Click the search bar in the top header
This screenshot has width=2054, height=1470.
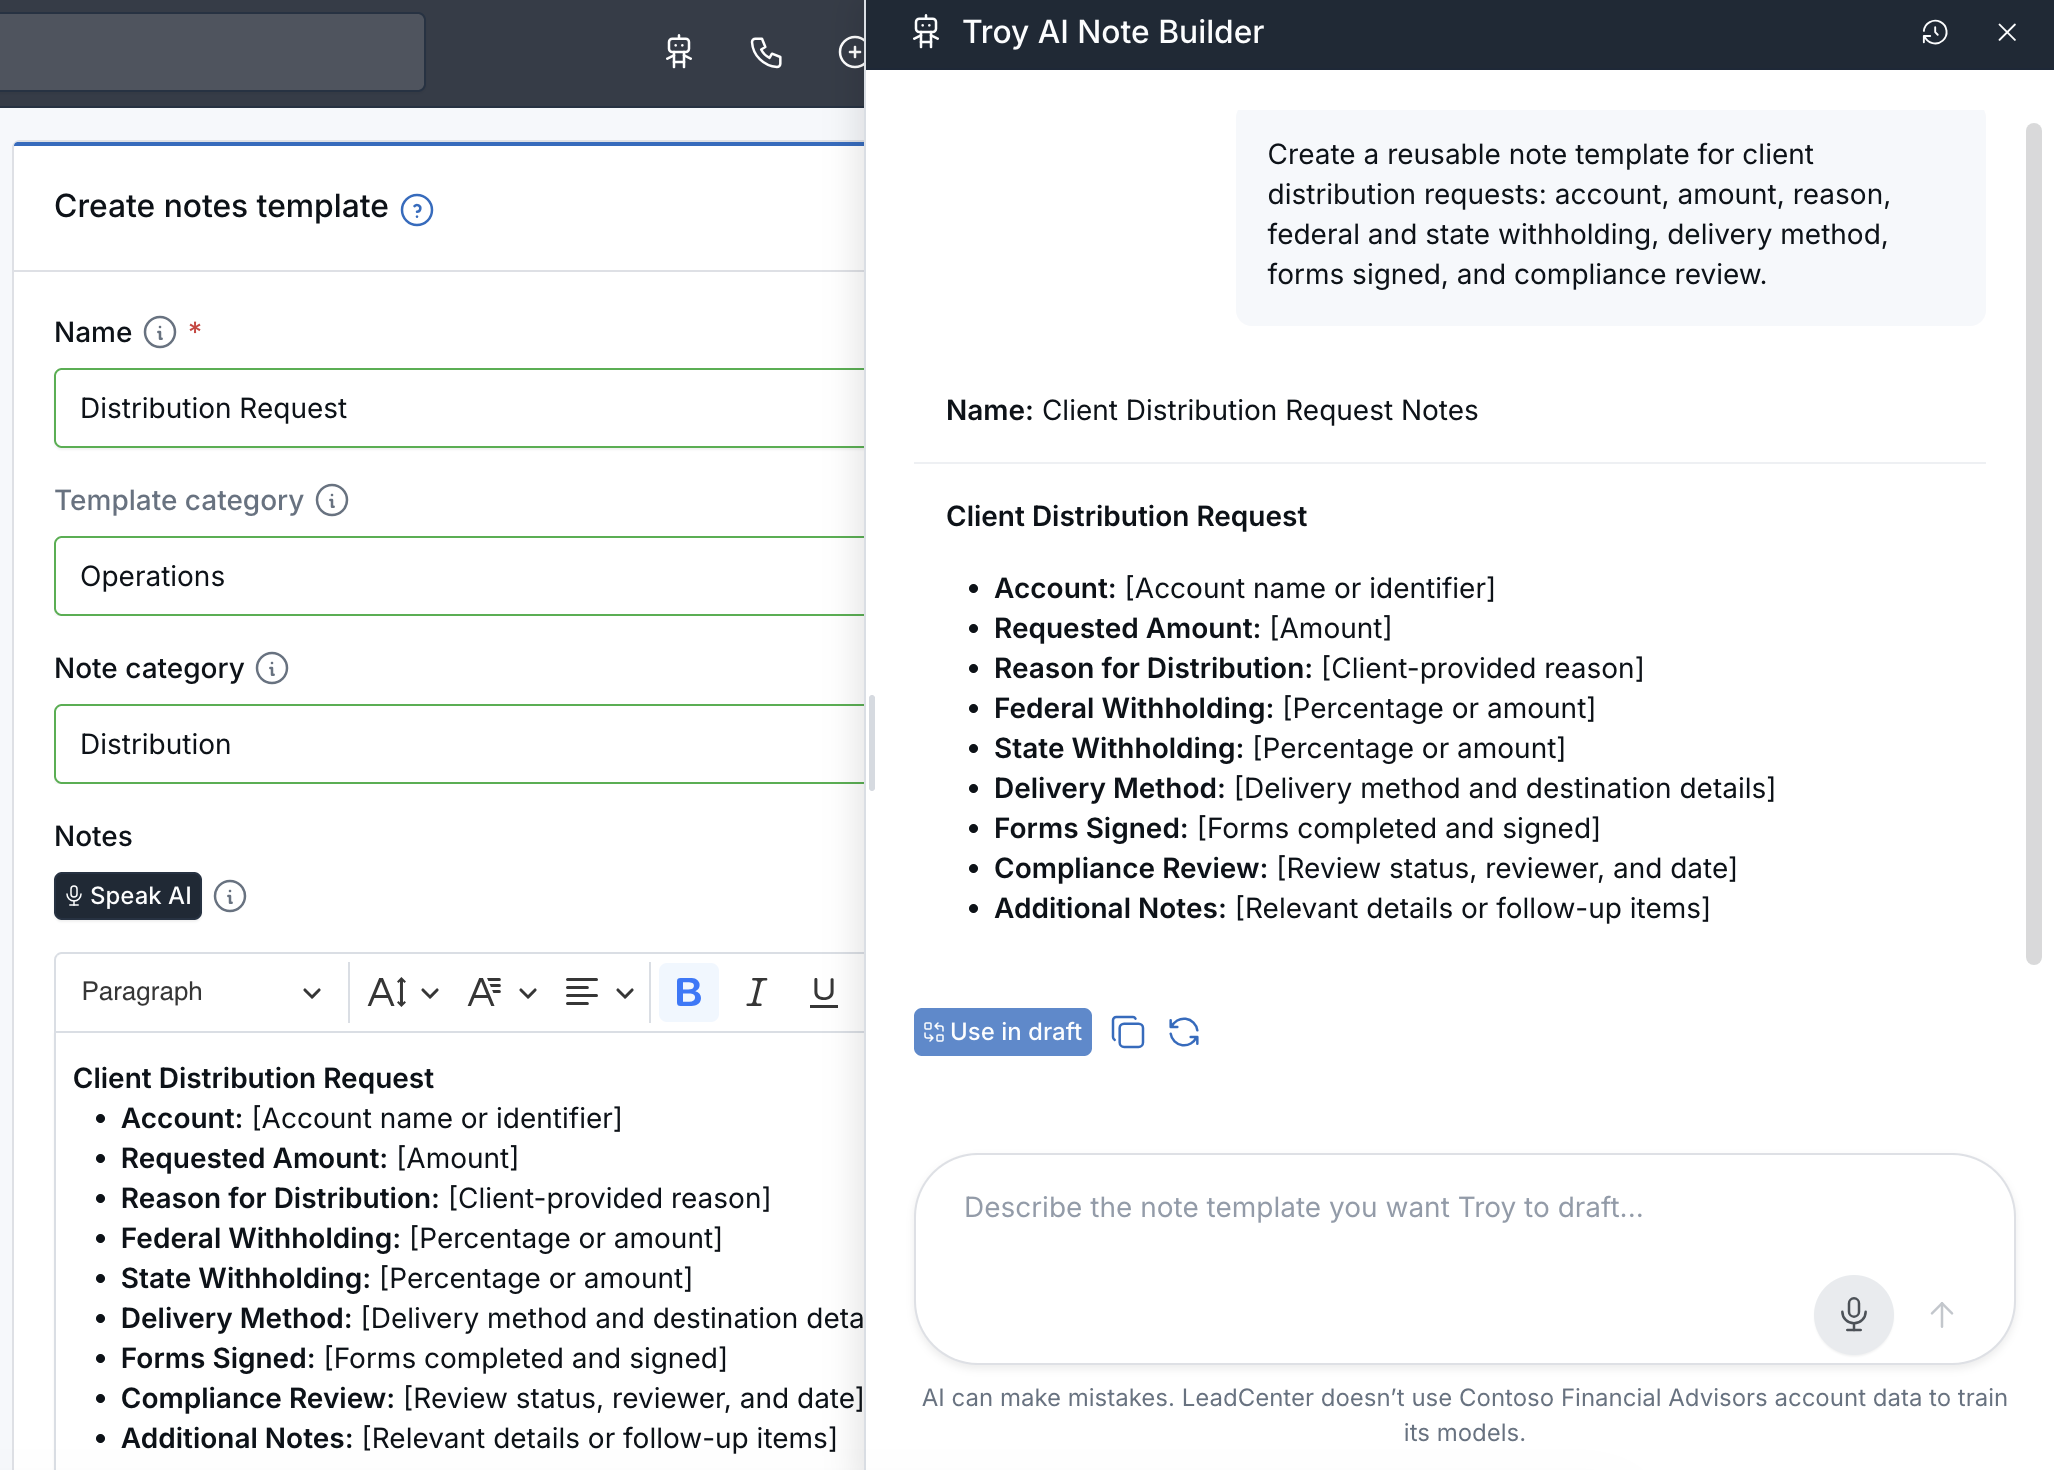211,52
